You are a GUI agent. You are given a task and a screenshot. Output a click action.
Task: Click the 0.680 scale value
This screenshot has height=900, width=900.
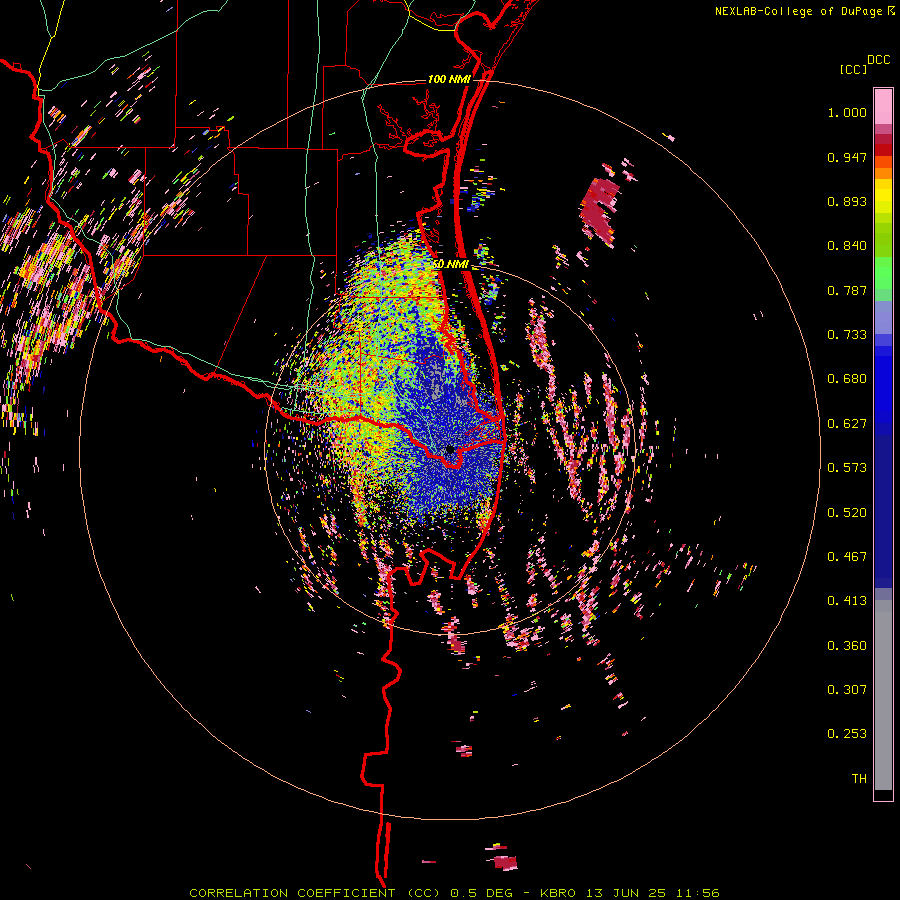[847, 379]
